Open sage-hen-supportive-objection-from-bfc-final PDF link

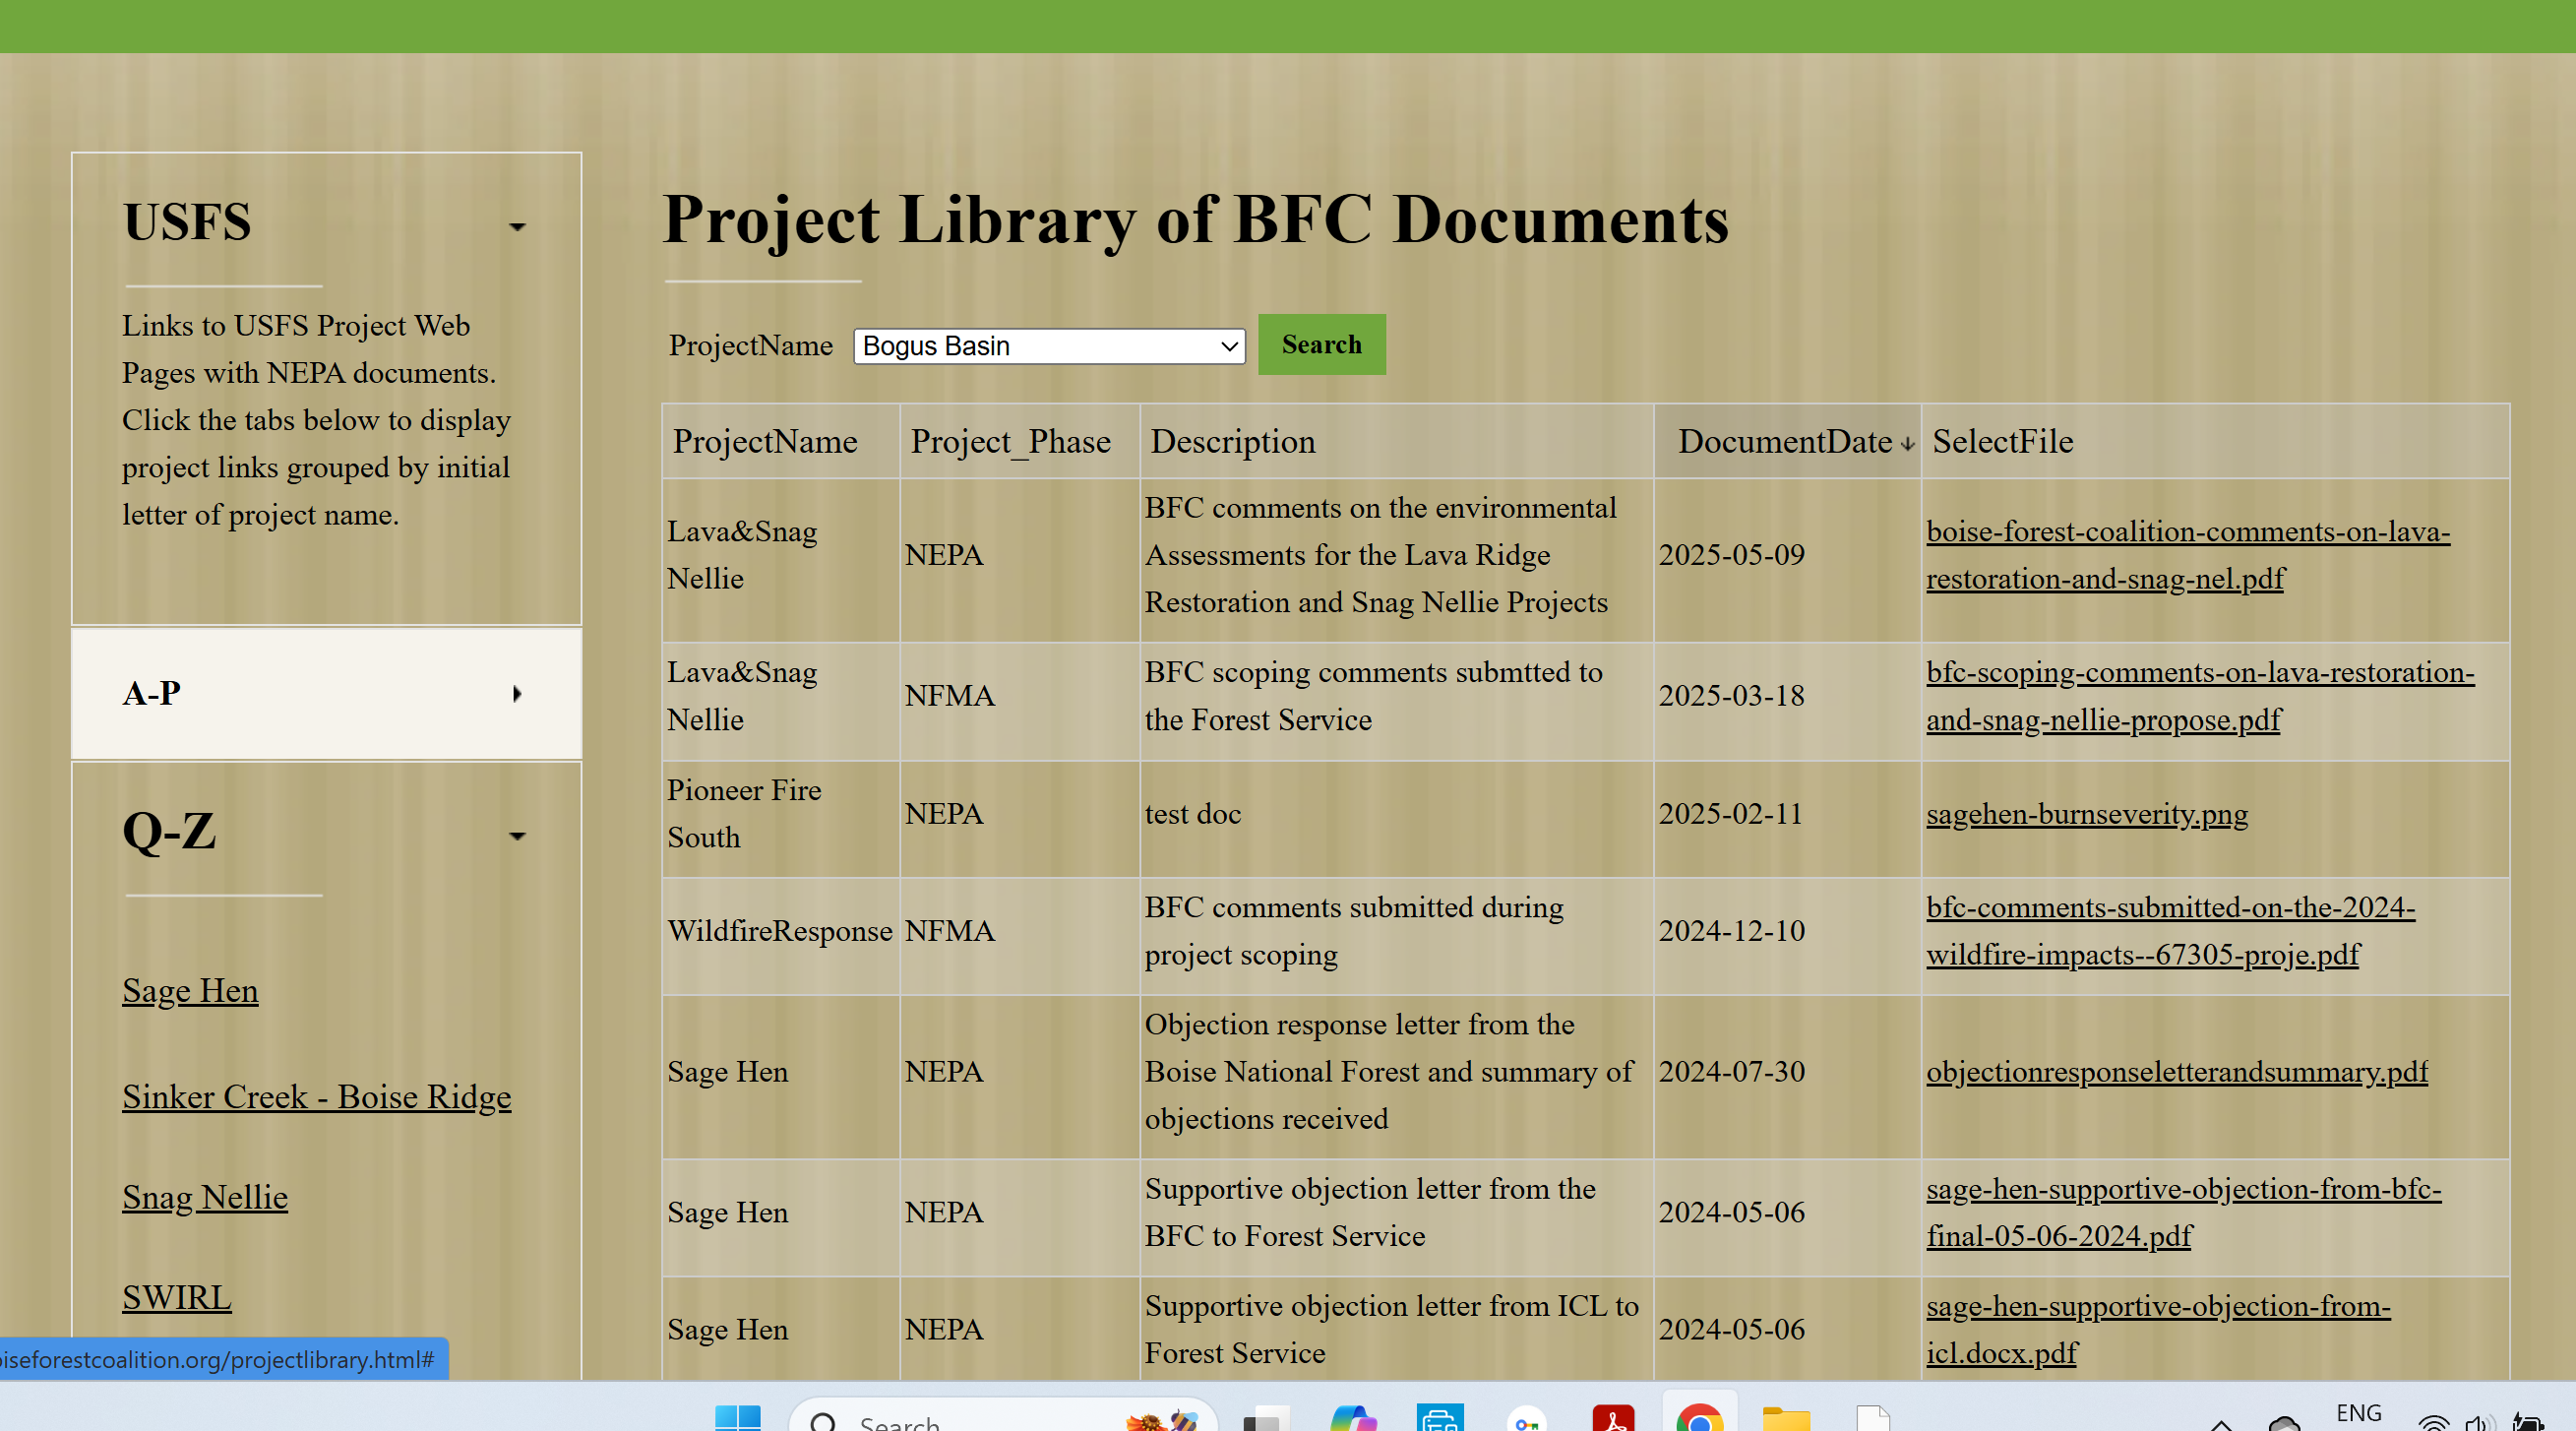(x=2183, y=1213)
